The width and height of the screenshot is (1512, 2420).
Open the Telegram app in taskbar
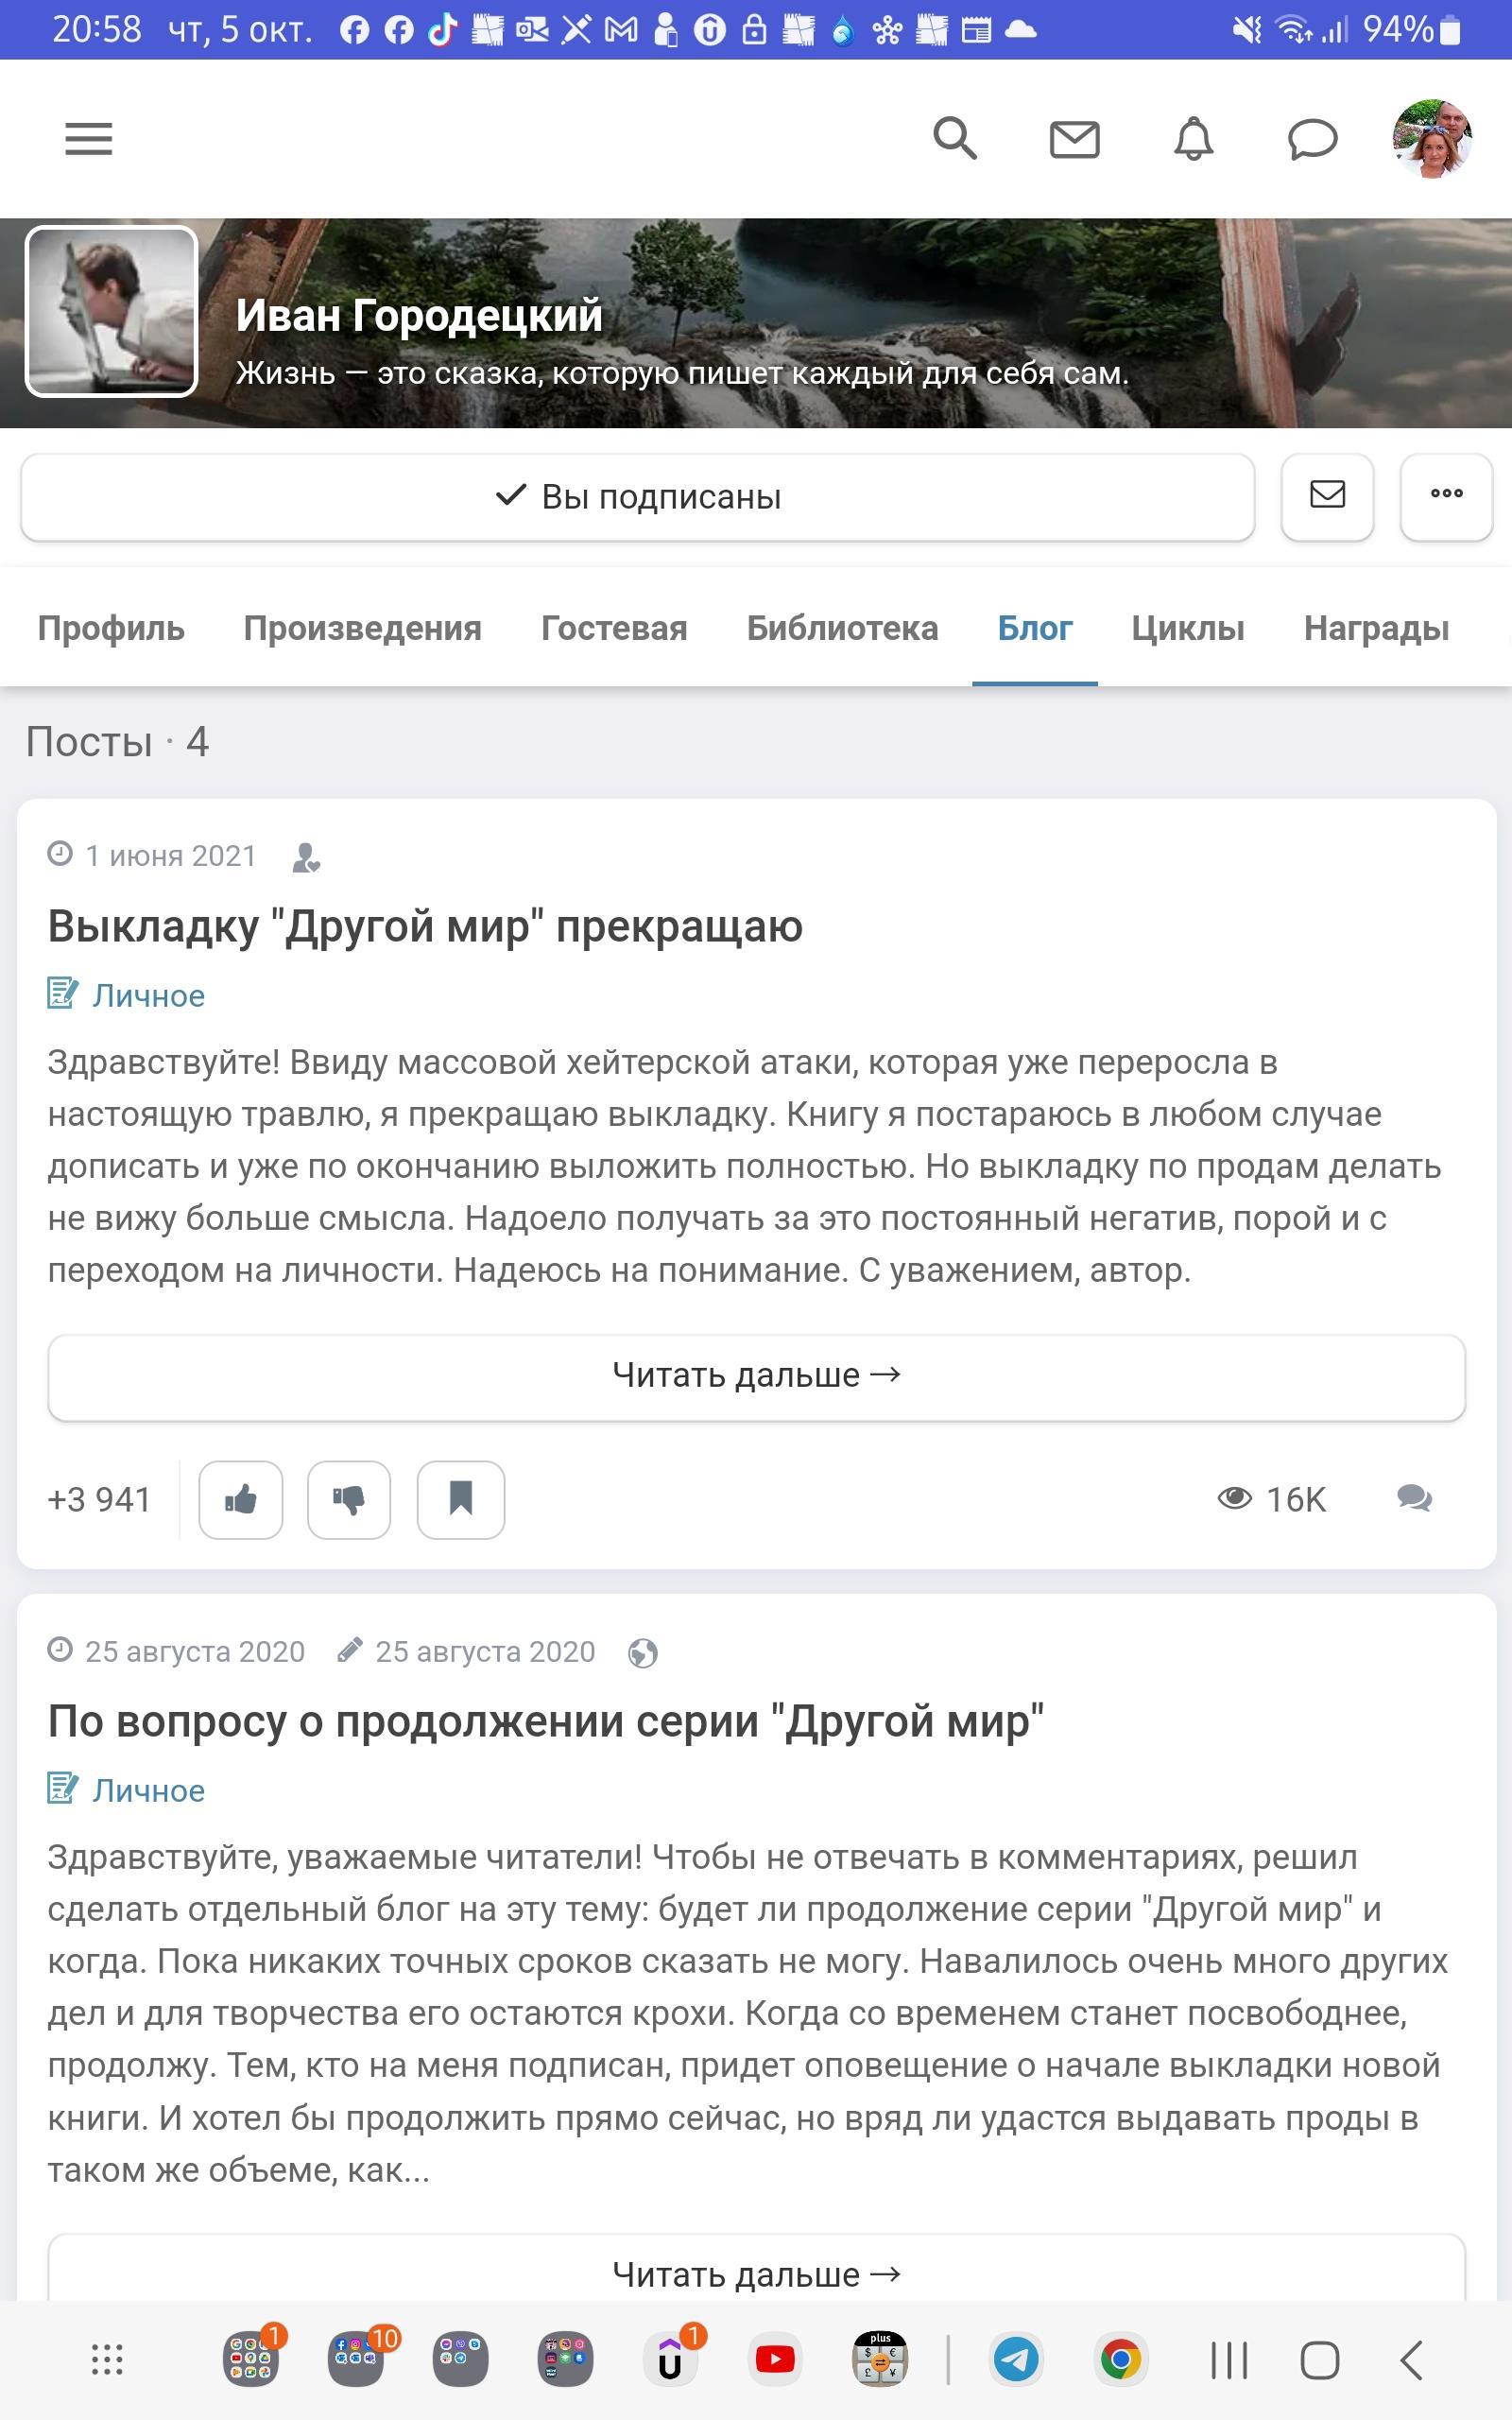pos(1016,2359)
